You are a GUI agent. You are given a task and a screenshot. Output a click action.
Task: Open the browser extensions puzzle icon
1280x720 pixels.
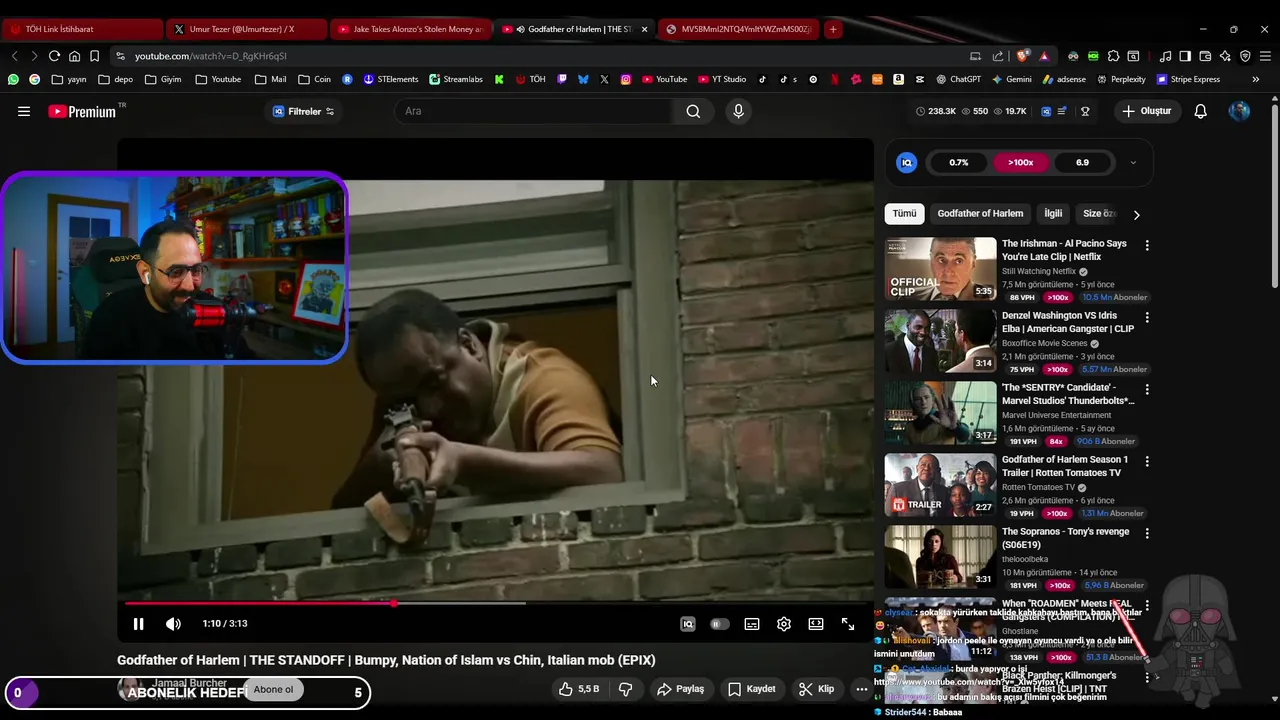1113,56
